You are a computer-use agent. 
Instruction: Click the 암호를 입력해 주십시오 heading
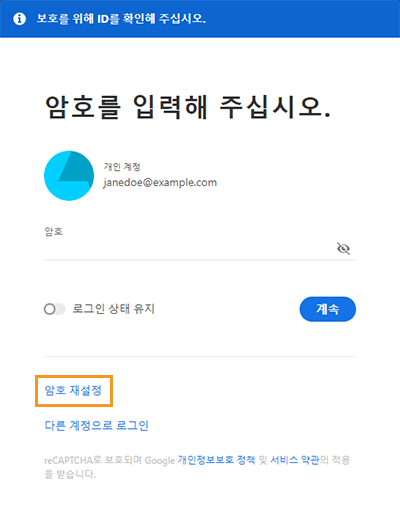tap(188, 107)
